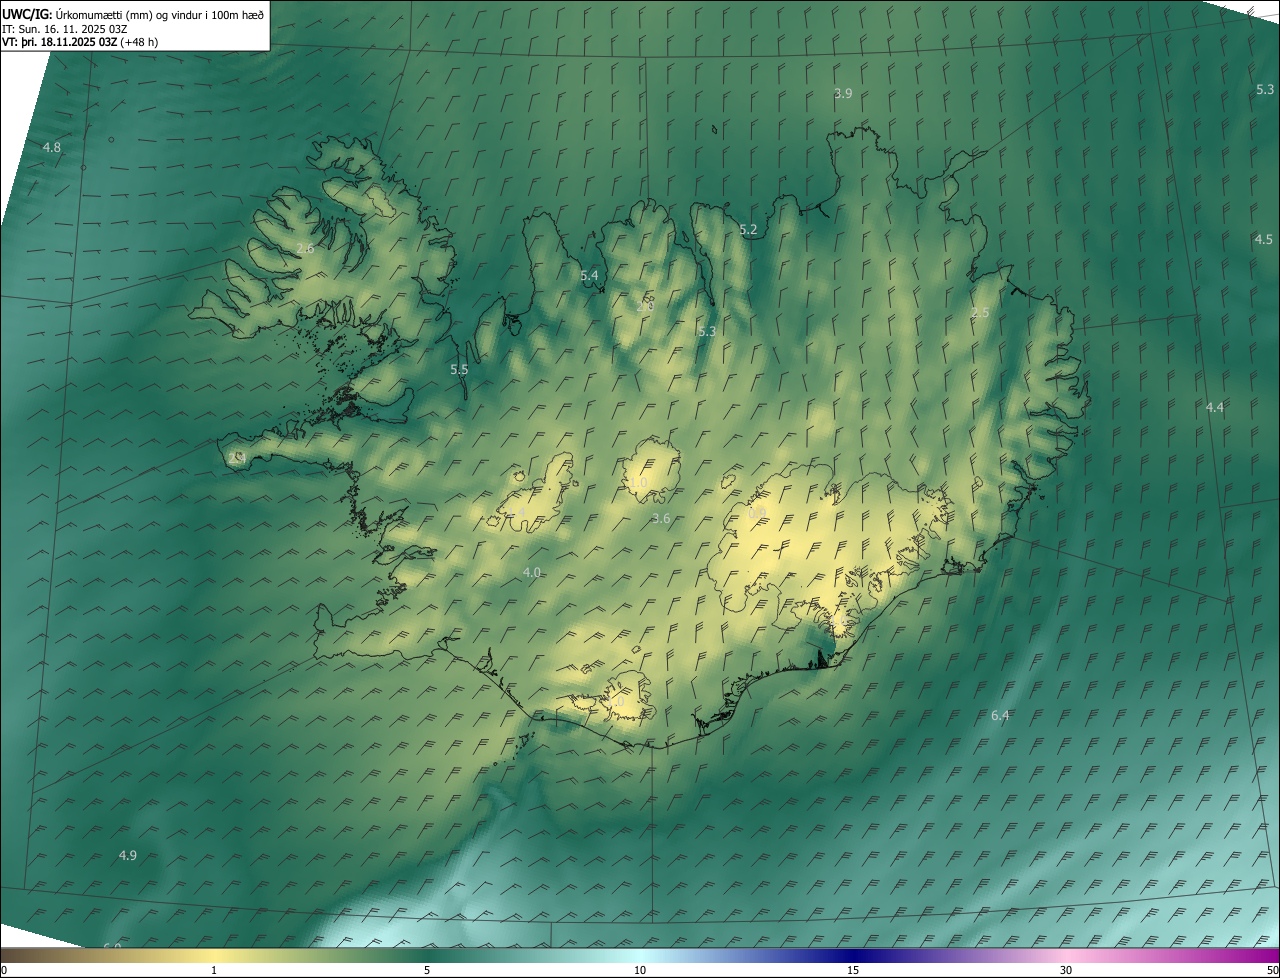The image size is (1280, 978).
Task: Click the 3.9 value north of Iceland
Action: click(843, 93)
